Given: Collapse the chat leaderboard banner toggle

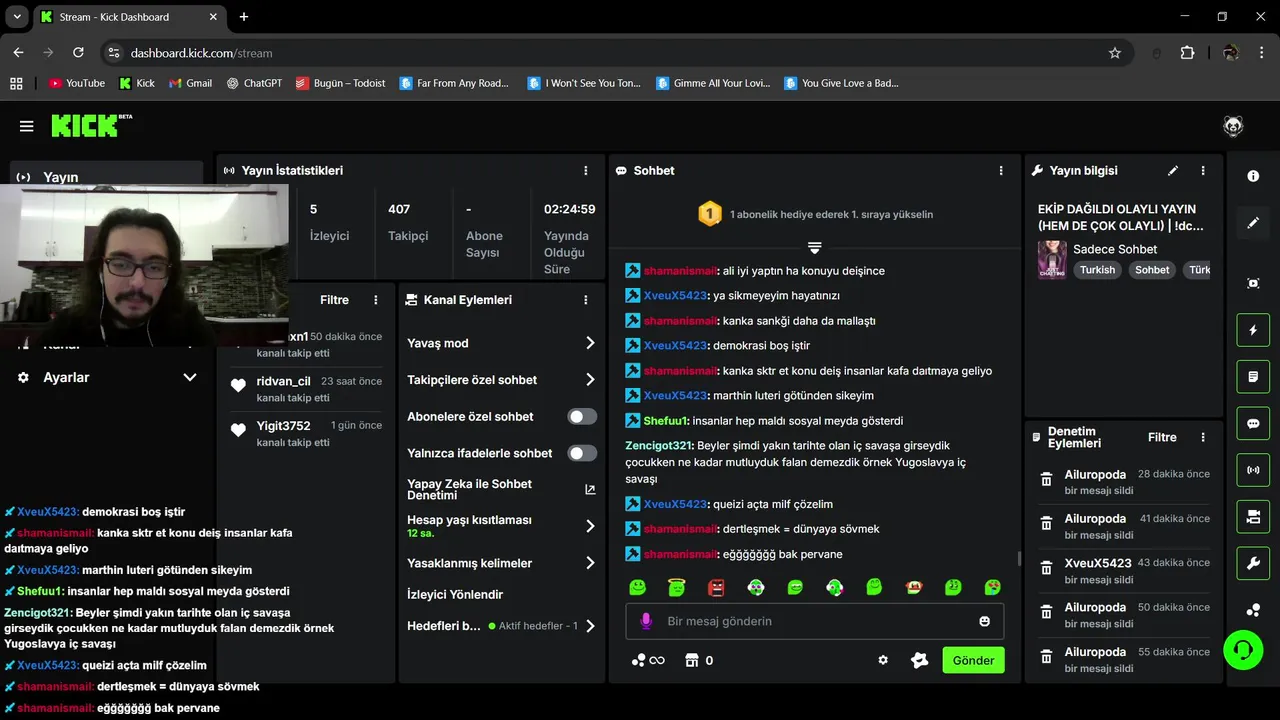Looking at the screenshot, I should click(x=815, y=247).
